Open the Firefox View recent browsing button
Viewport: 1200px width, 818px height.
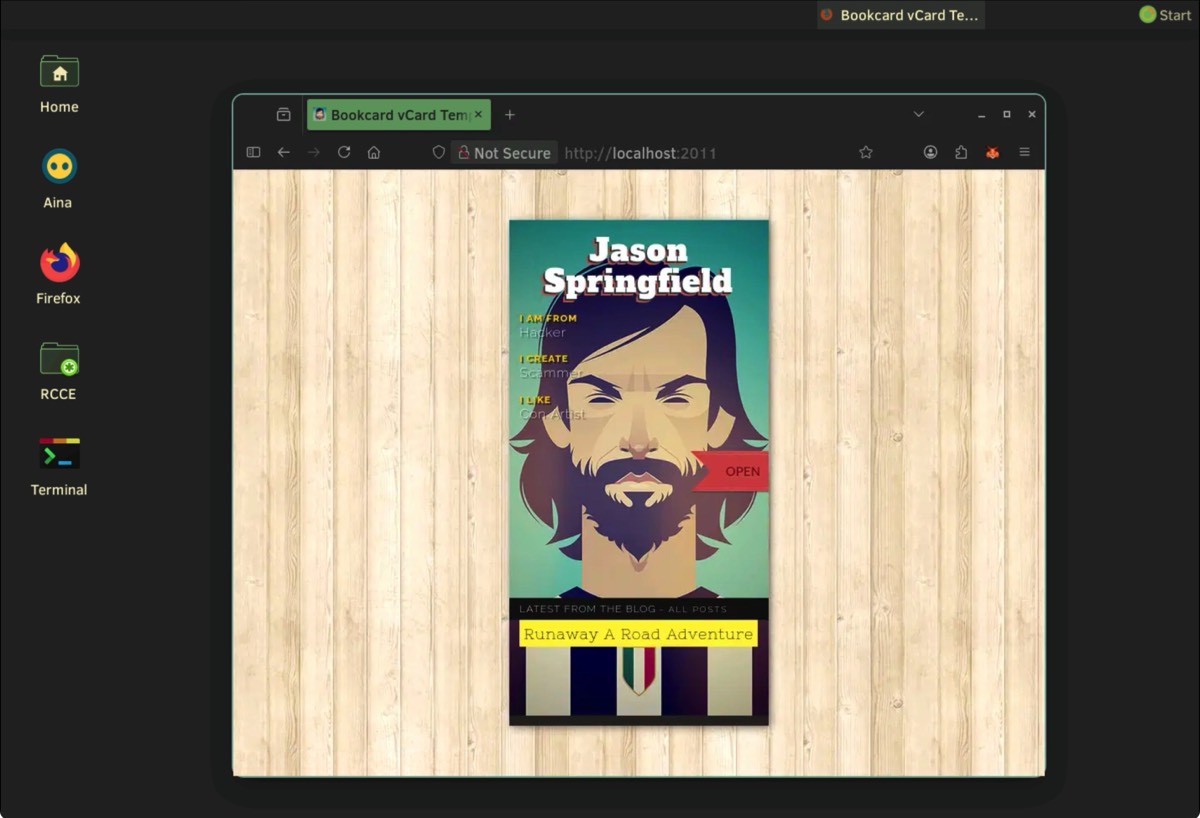point(284,115)
